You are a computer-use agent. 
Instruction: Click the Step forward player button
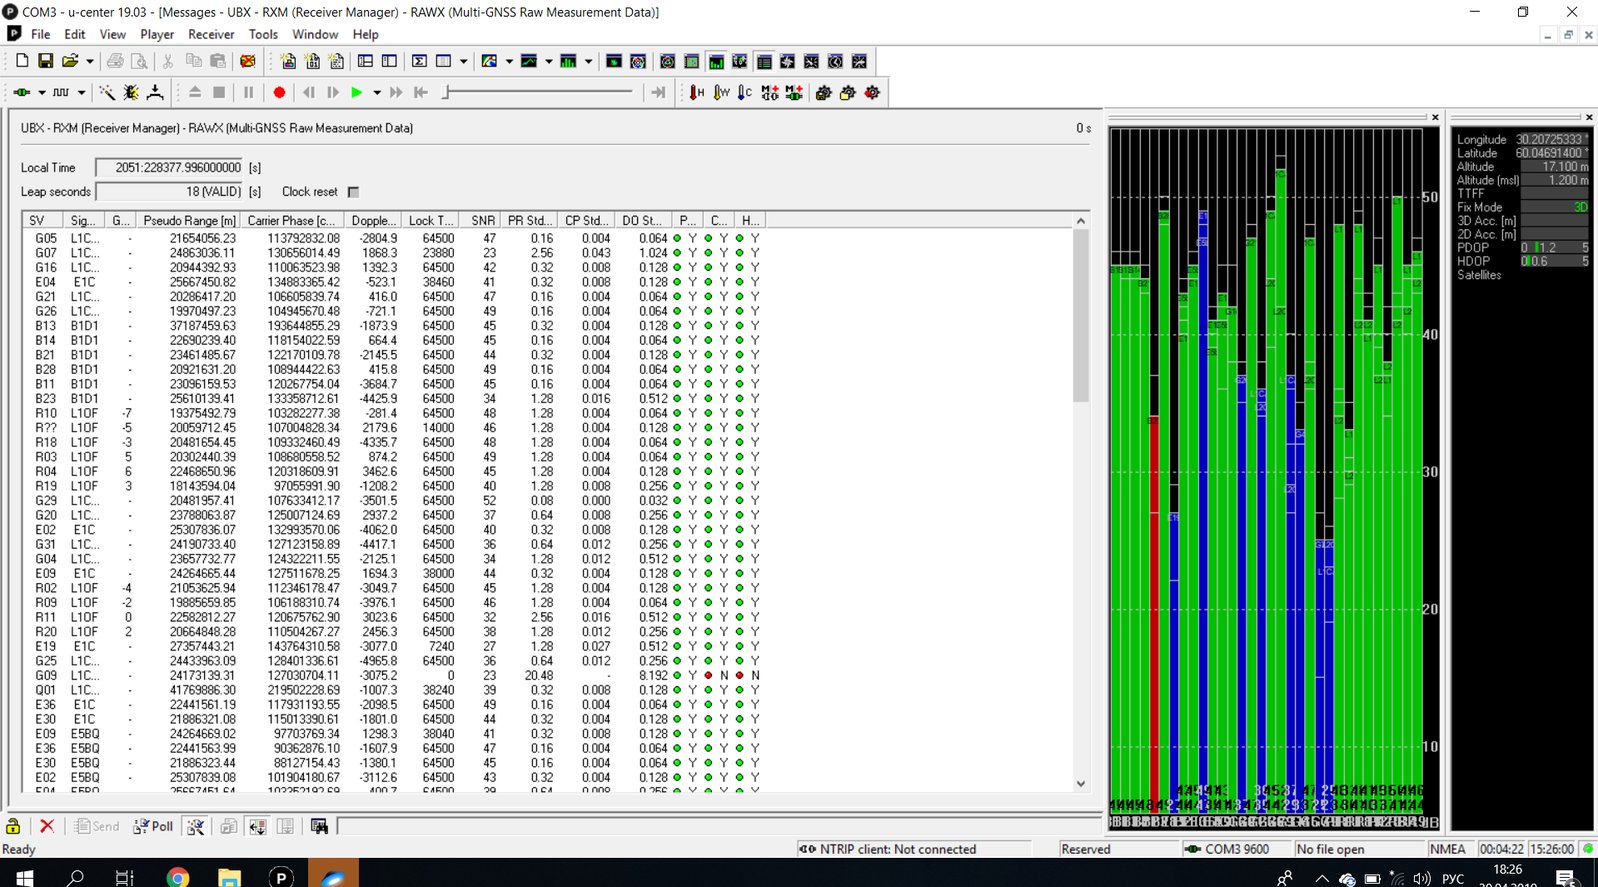point(333,92)
